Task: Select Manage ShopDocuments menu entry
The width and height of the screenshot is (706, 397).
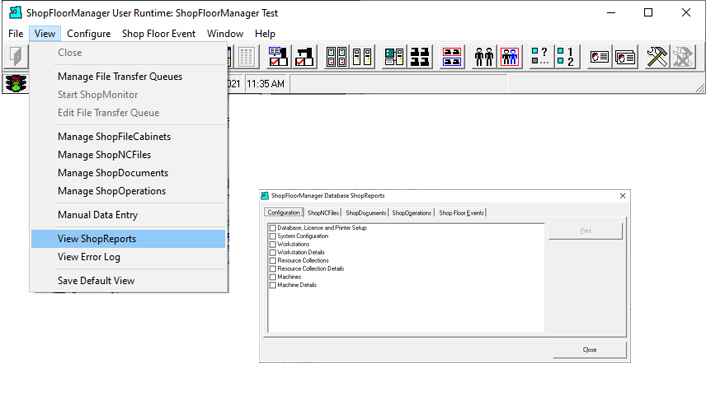Action: 128,173
